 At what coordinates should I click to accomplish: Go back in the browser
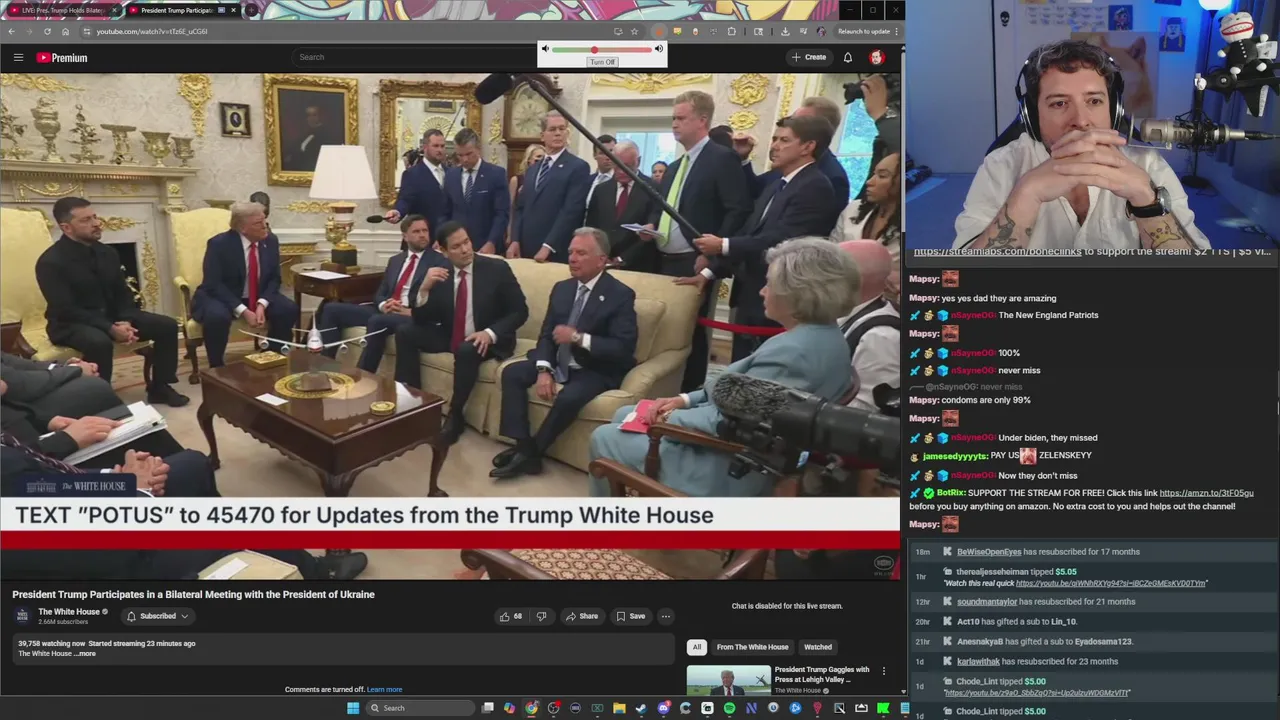click(x=10, y=31)
